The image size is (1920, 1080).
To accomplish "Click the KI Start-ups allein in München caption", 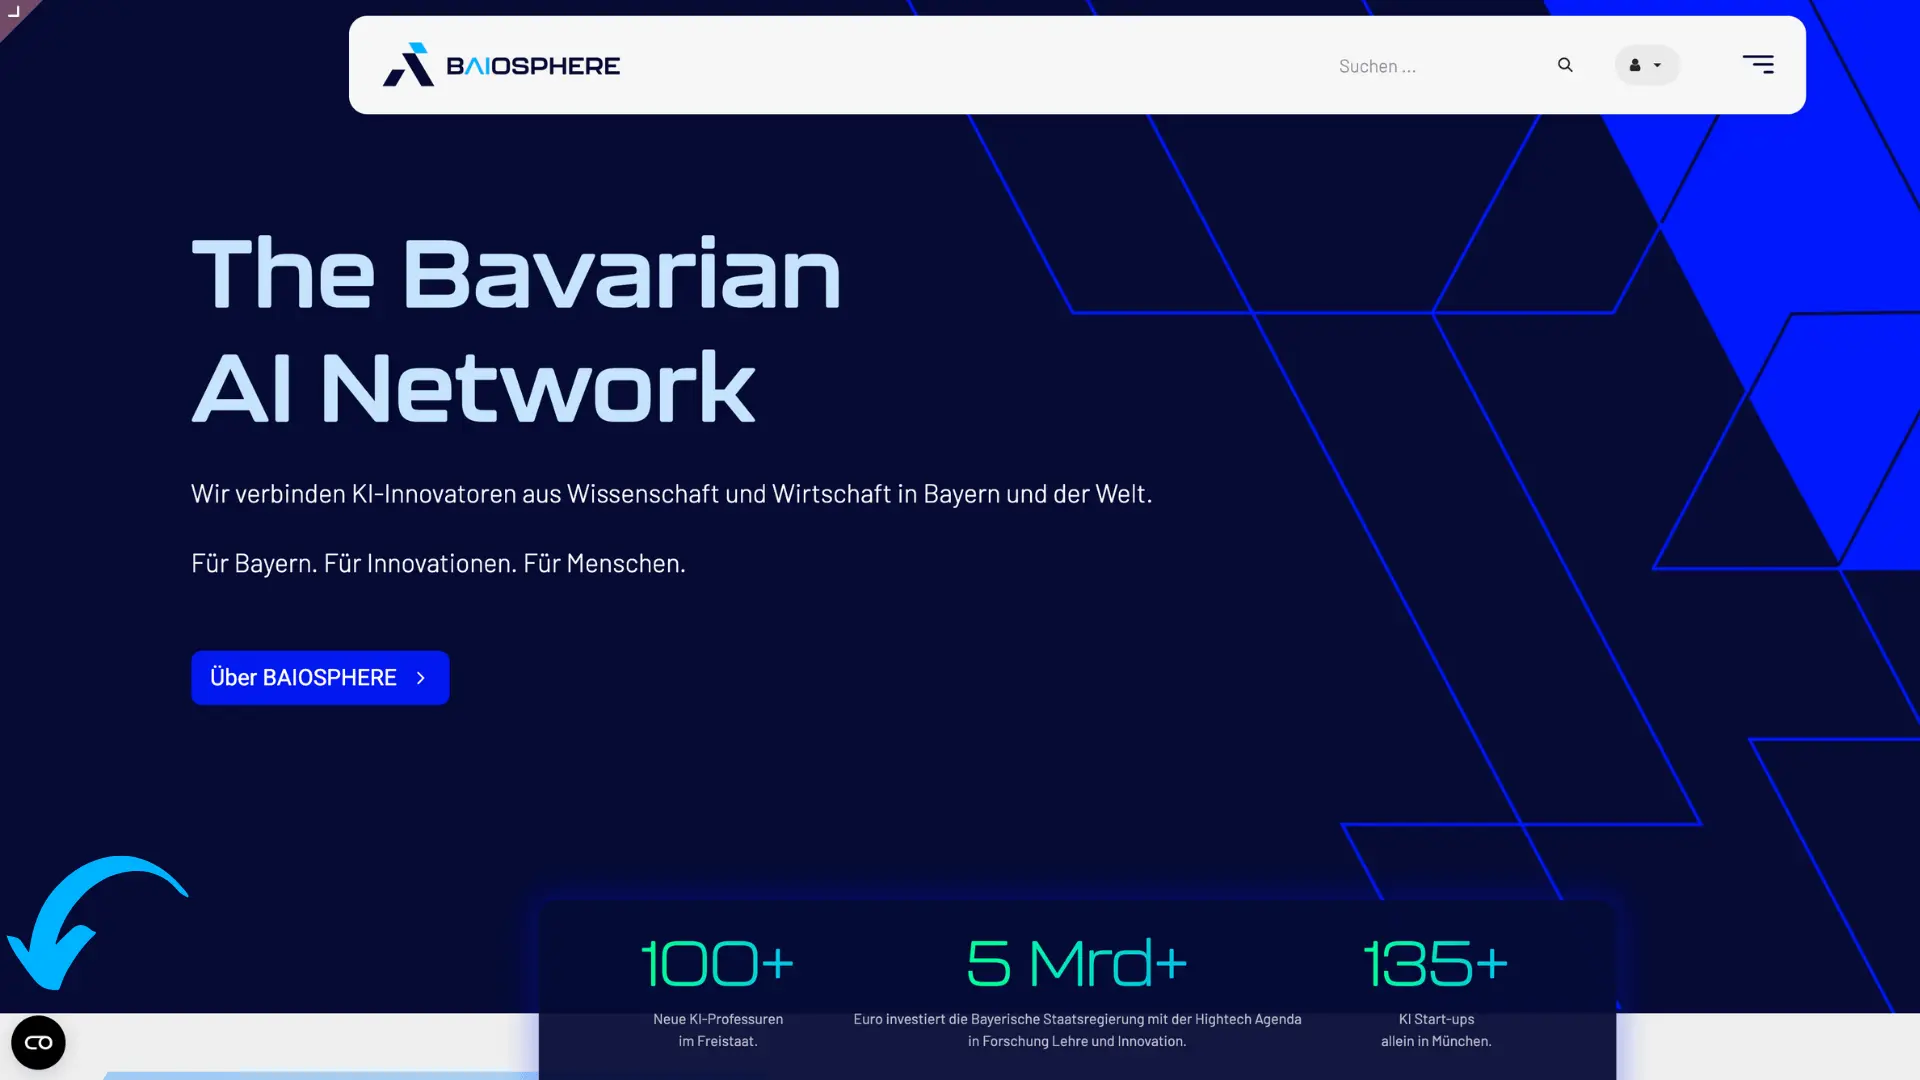I will click(x=1436, y=1030).
